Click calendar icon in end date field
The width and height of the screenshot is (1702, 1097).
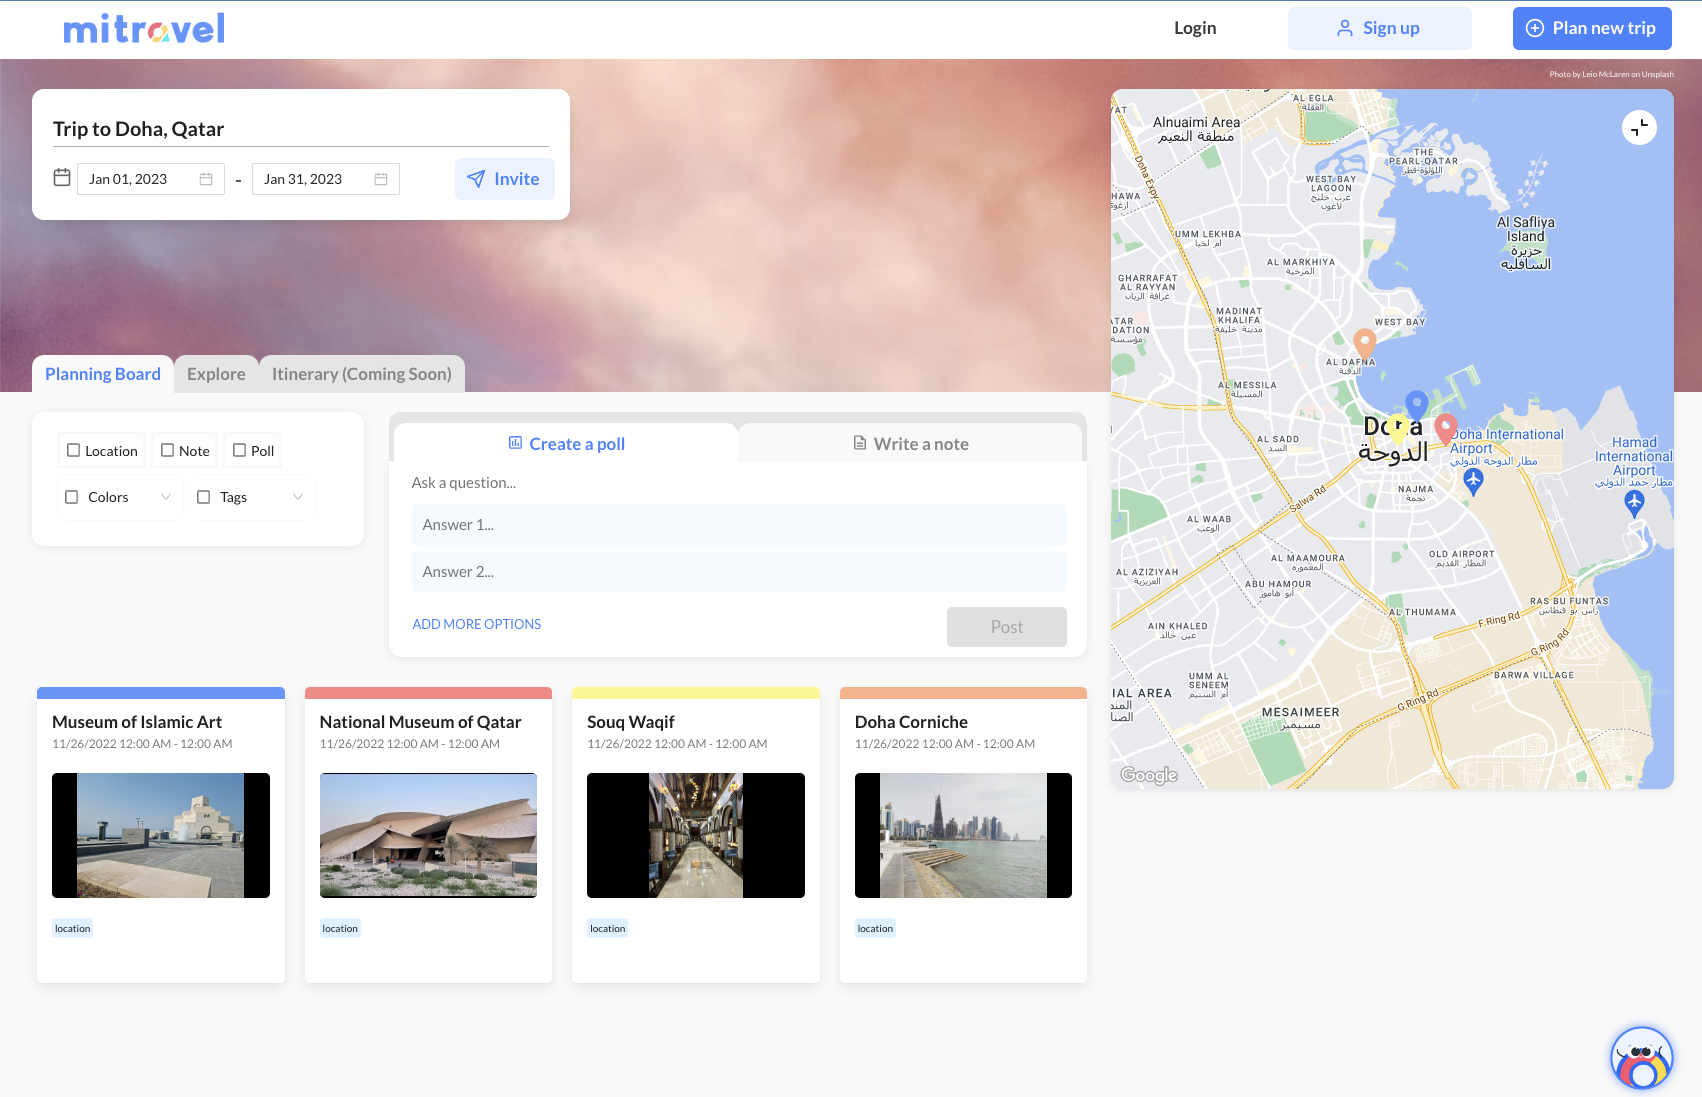point(381,179)
